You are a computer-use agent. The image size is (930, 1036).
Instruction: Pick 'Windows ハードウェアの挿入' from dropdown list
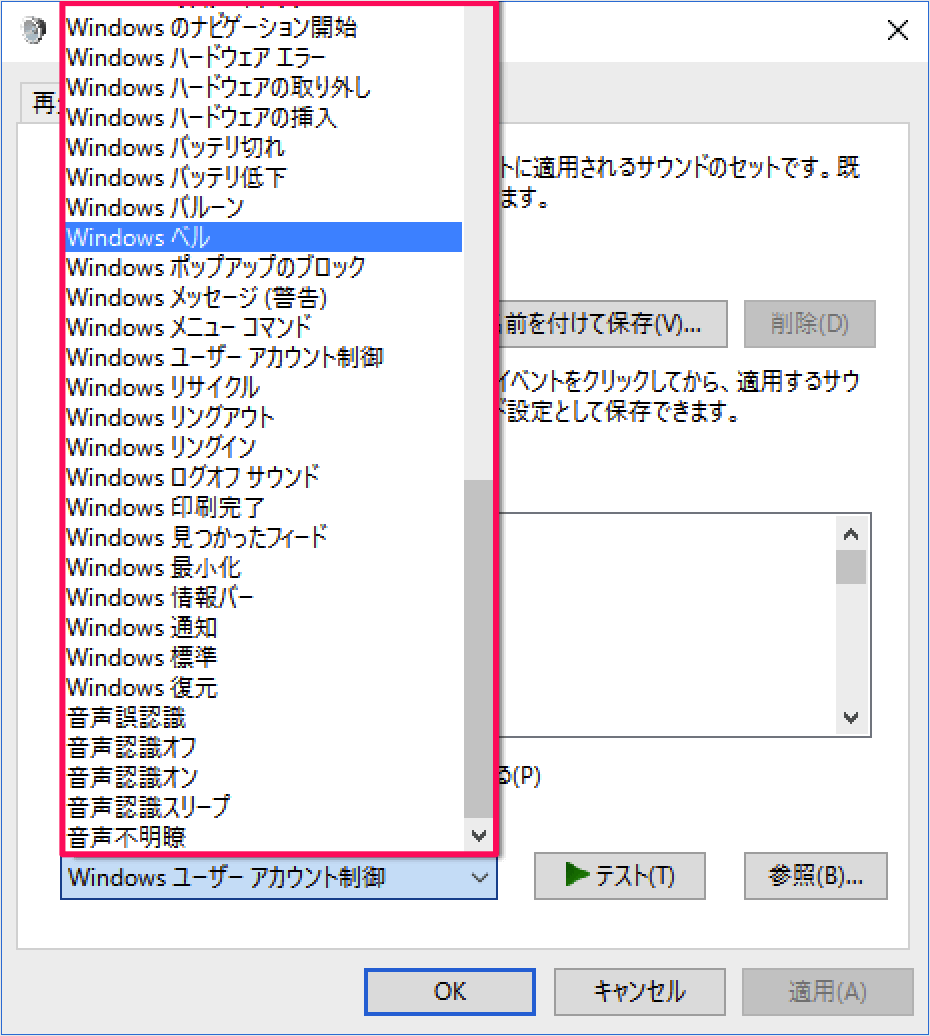(264, 118)
